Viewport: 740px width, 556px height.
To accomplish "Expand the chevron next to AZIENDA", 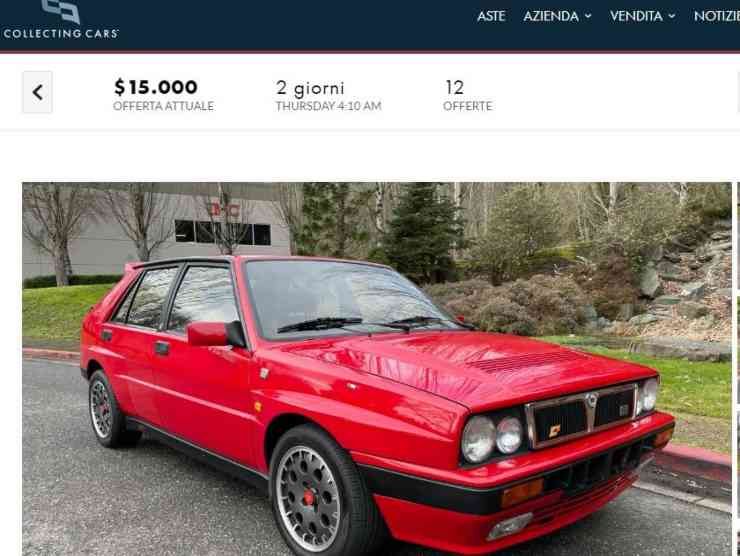I will click(588, 16).
